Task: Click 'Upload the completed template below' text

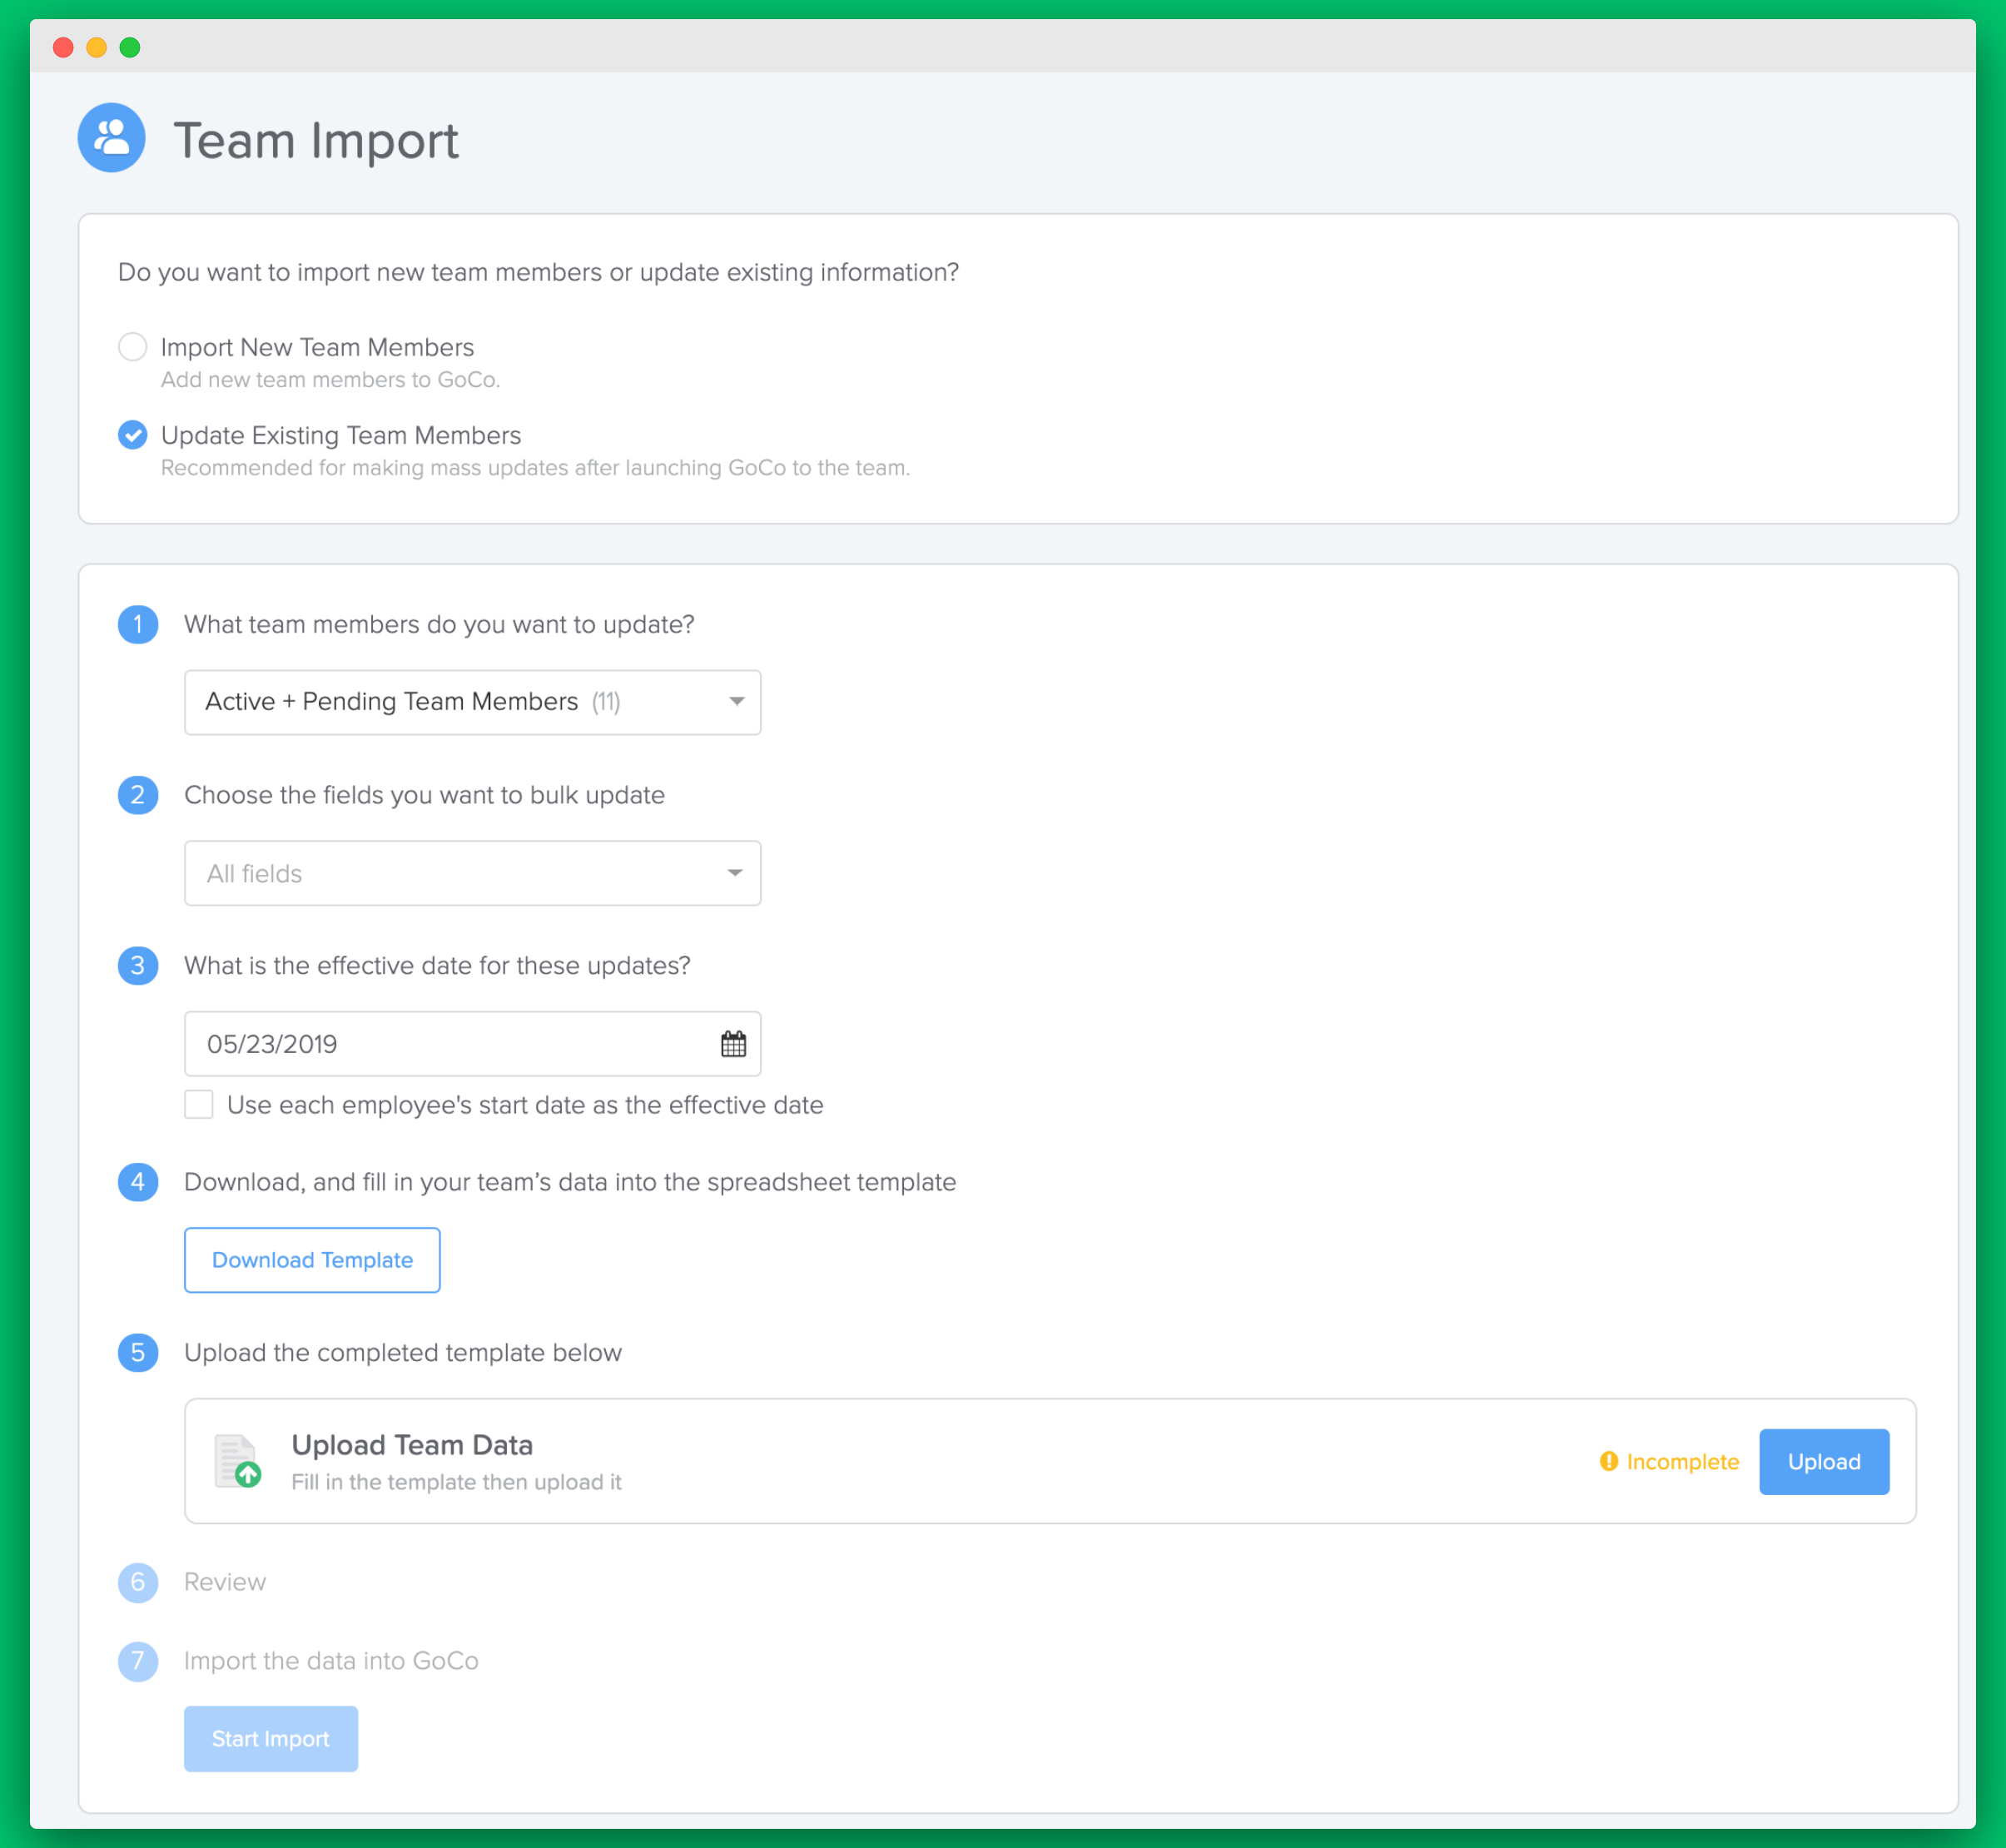Action: click(x=403, y=1353)
